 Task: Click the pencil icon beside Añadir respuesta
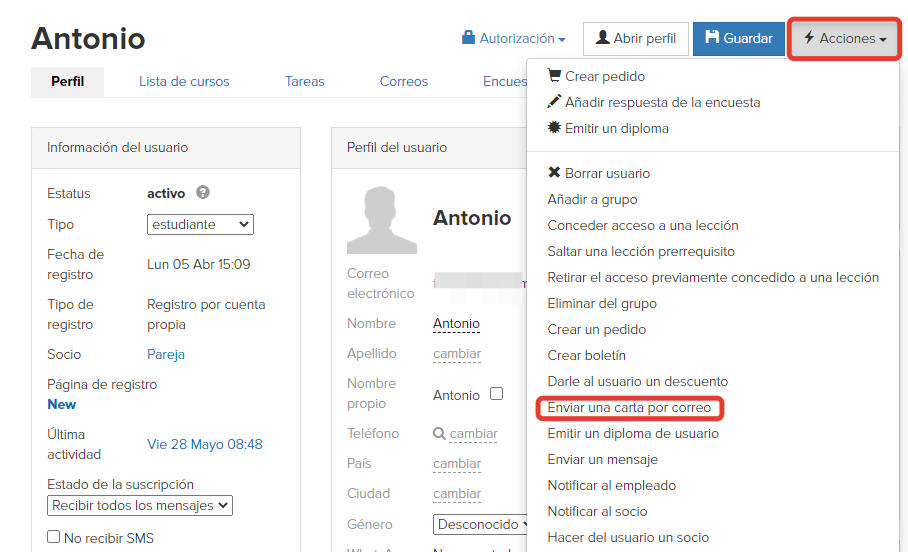[554, 101]
